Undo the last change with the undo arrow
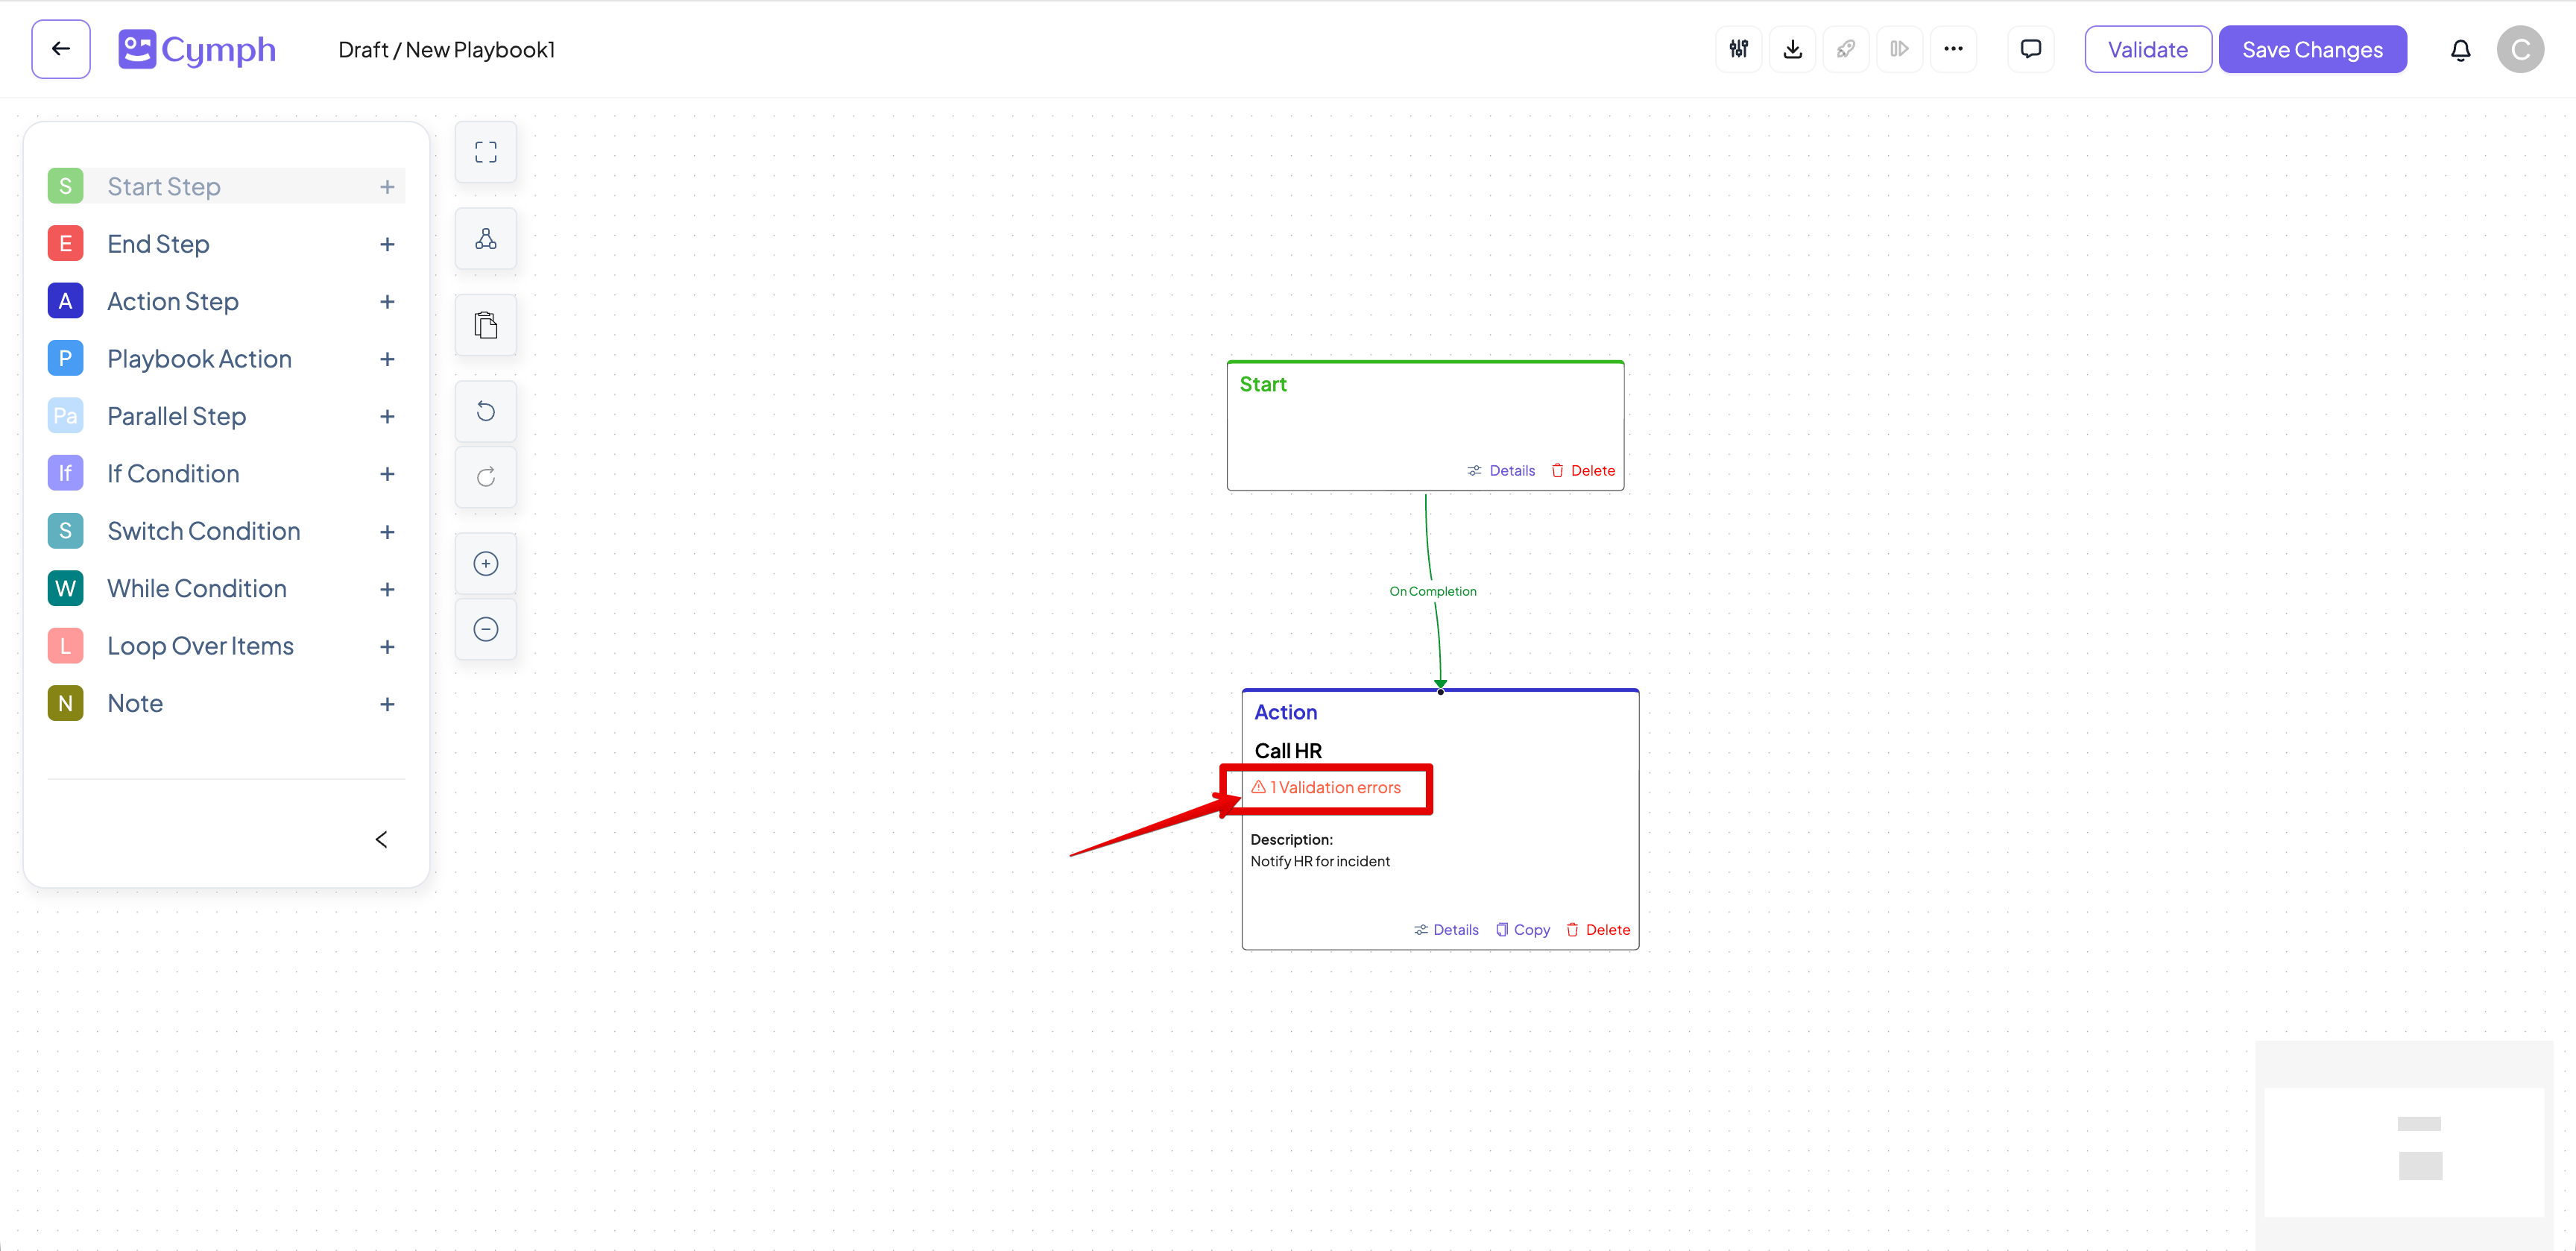 point(485,410)
